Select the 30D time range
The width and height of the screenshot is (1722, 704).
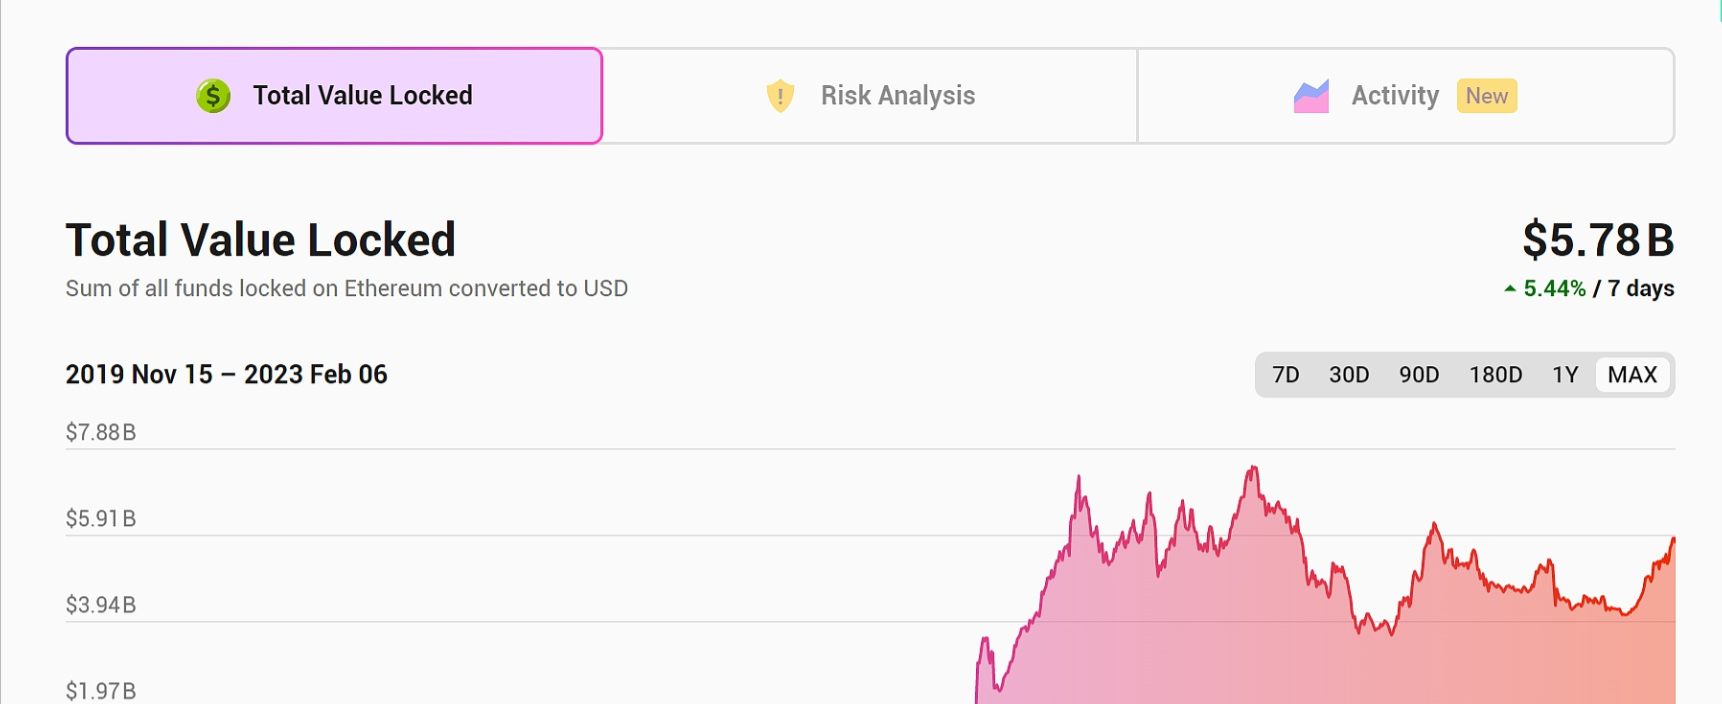coord(1348,375)
